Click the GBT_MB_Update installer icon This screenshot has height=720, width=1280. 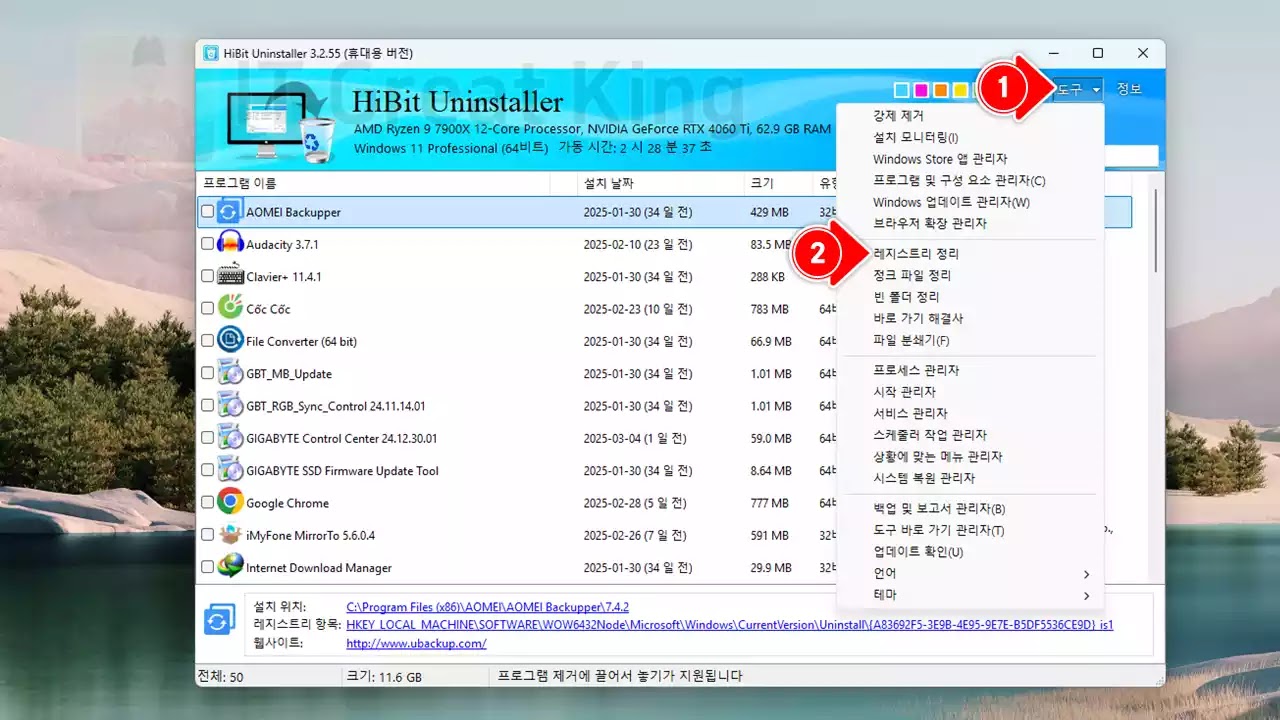tap(230, 373)
